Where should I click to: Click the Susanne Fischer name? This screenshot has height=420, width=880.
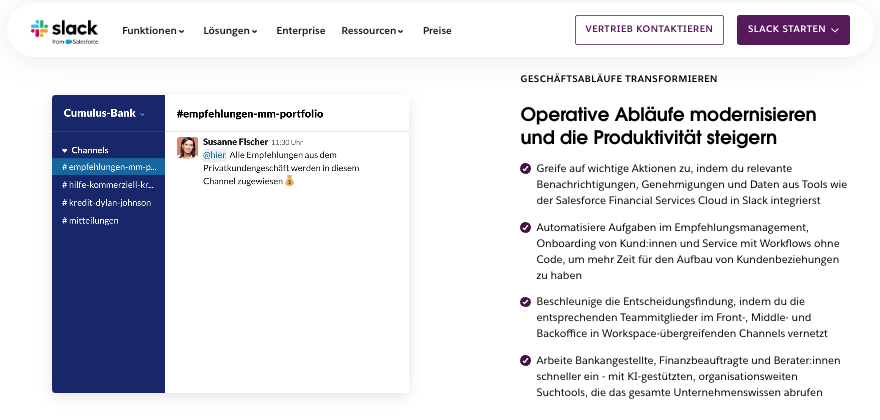(235, 142)
